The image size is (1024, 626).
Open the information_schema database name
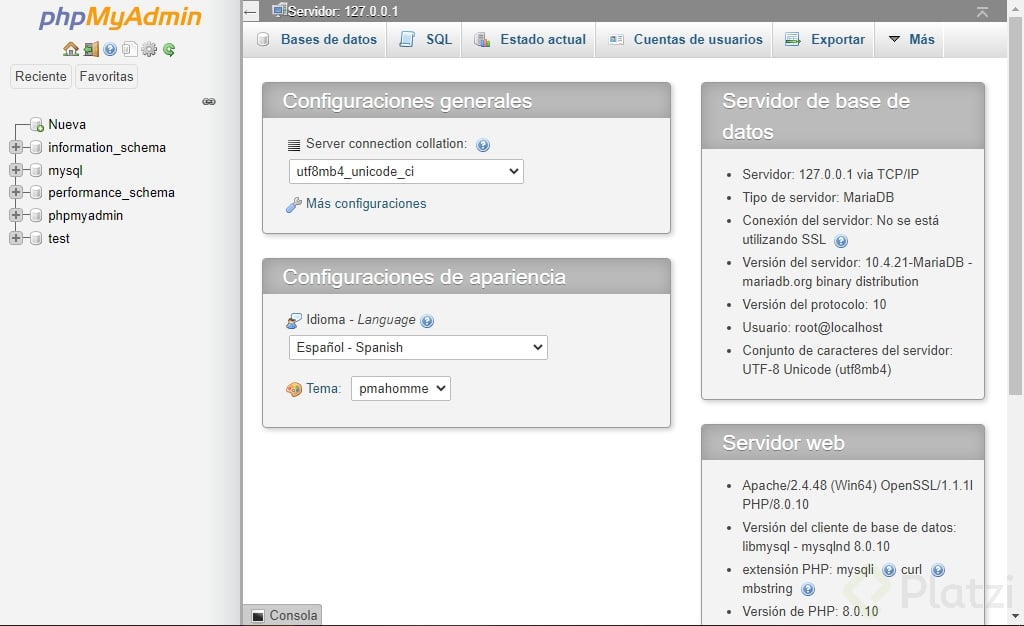[106, 148]
